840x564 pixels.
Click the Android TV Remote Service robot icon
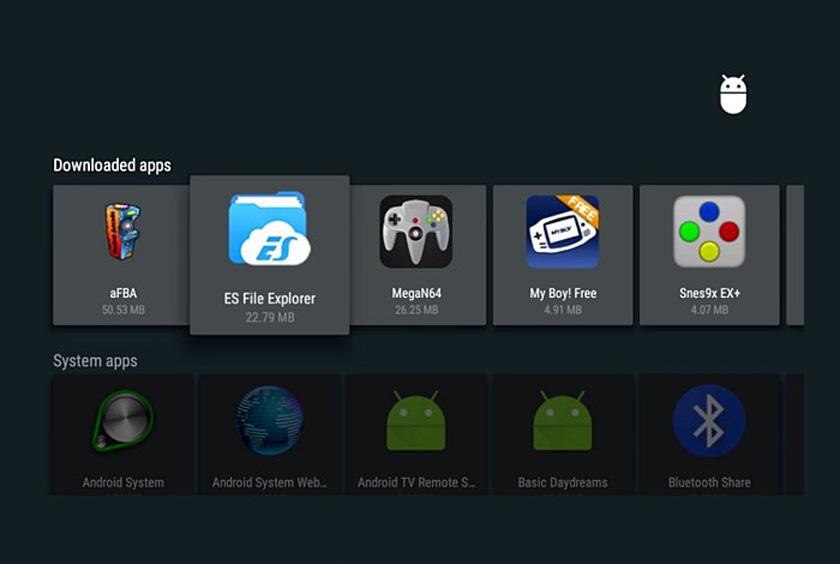tap(416, 421)
